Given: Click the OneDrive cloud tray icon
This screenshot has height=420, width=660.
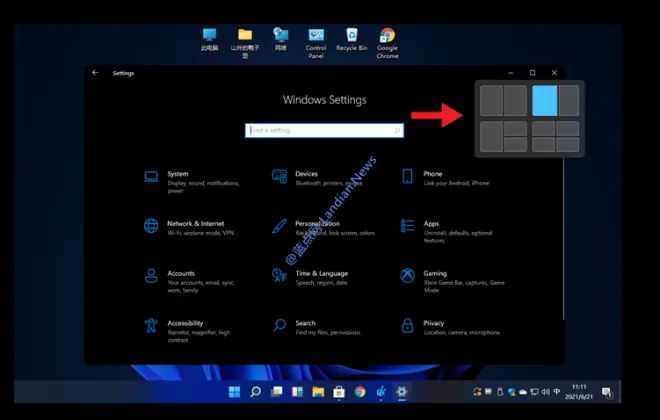Looking at the screenshot, I should (x=523, y=392).
